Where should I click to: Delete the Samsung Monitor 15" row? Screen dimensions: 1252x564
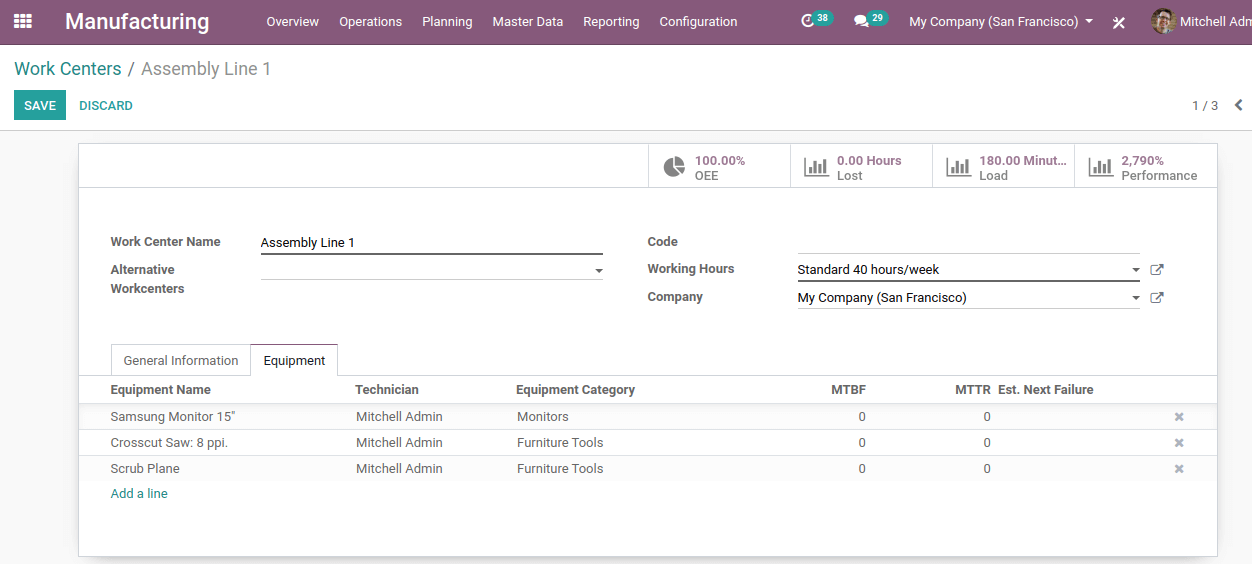click(1179, 417)
